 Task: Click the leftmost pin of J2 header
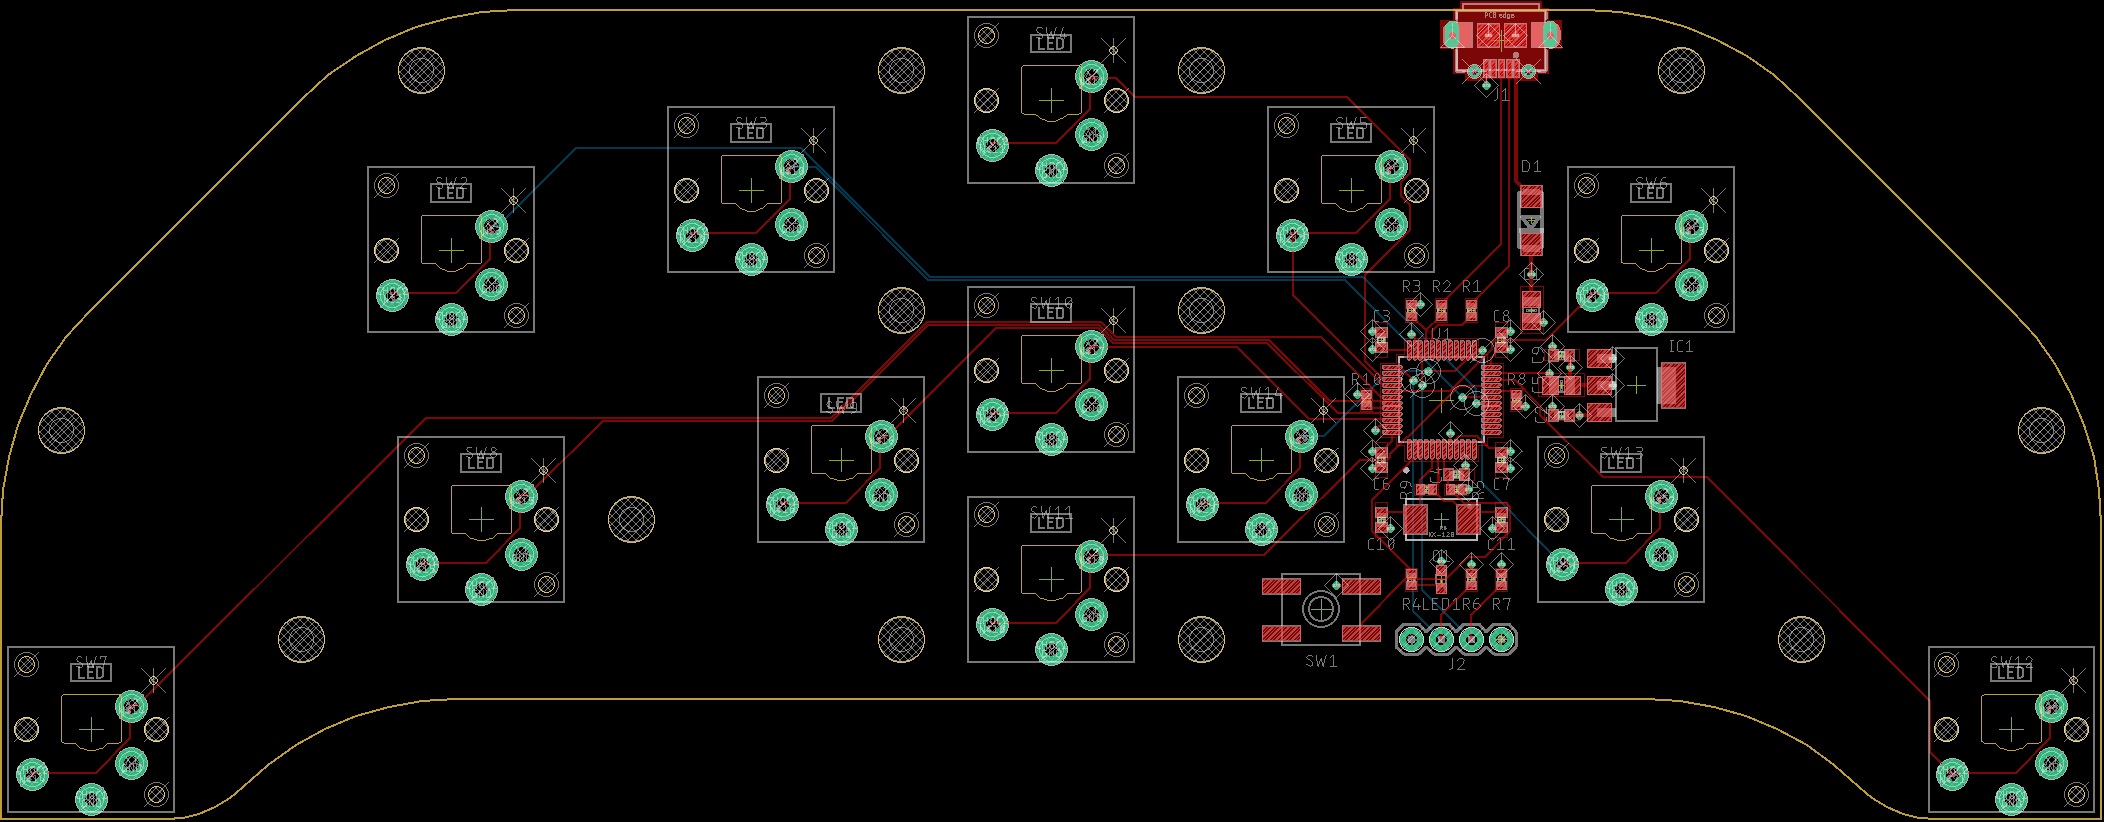1411,639
